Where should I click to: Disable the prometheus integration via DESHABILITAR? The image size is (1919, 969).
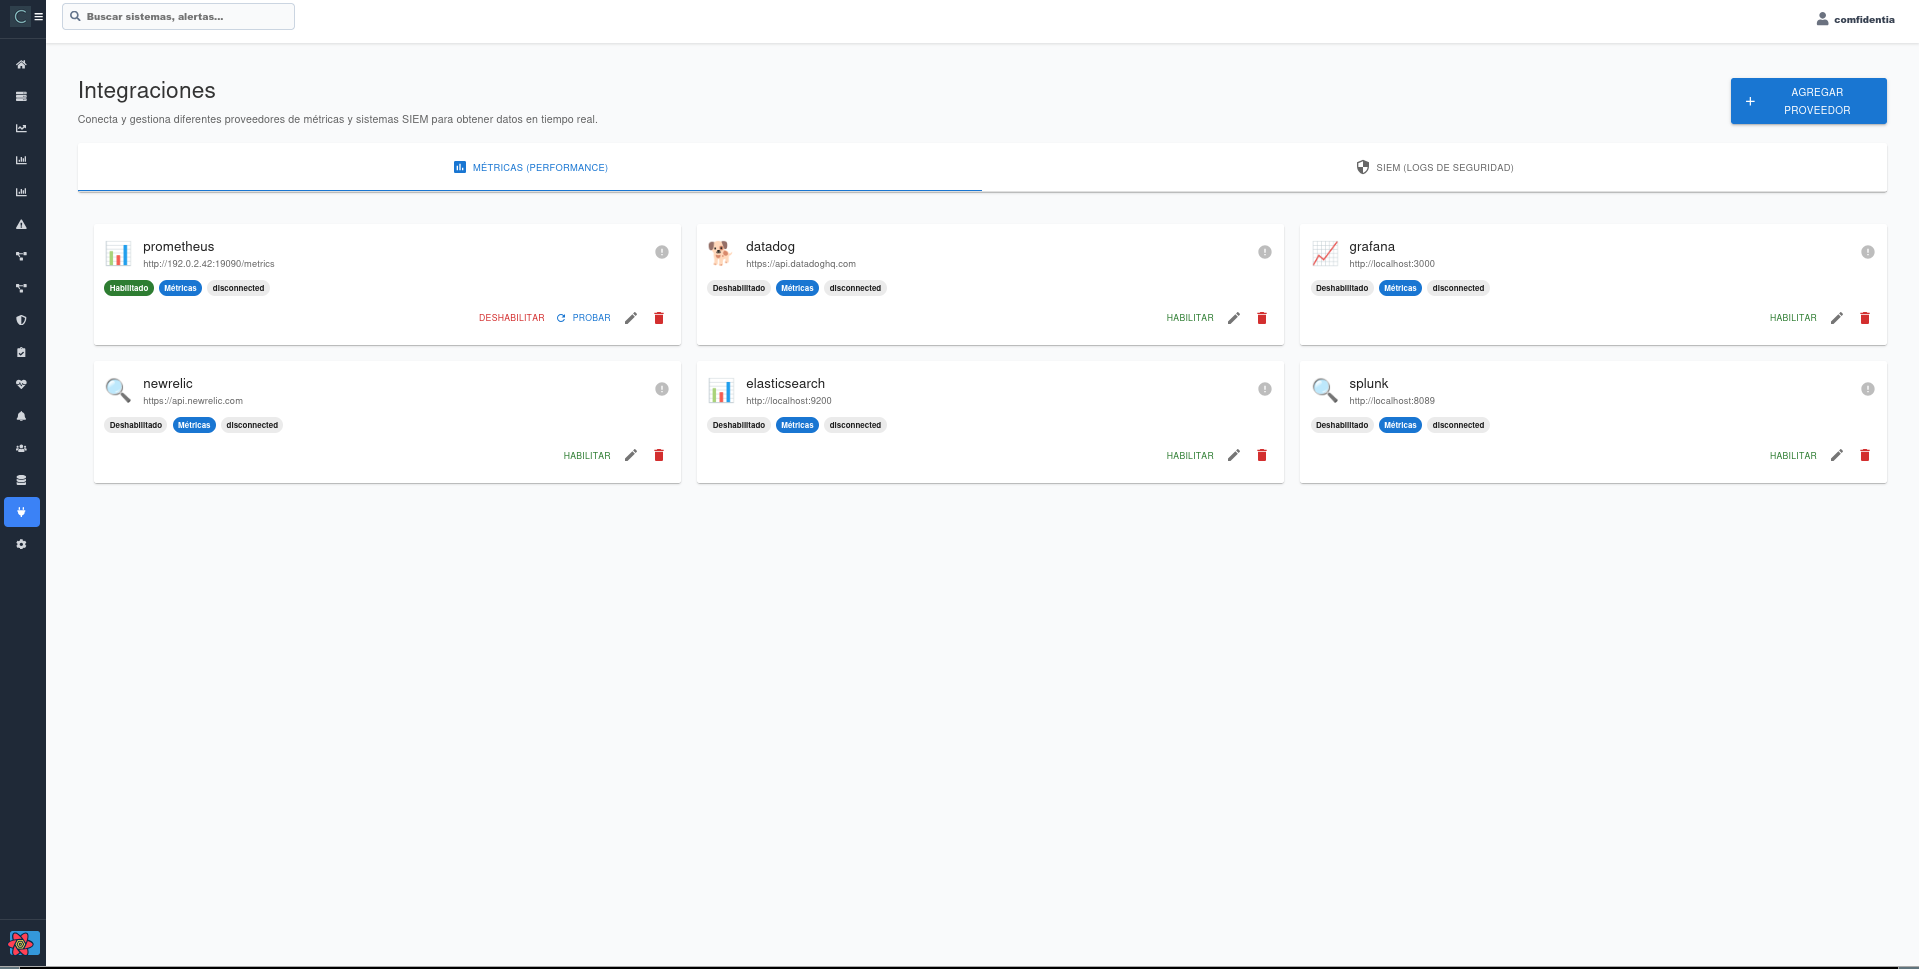point(511,317)
